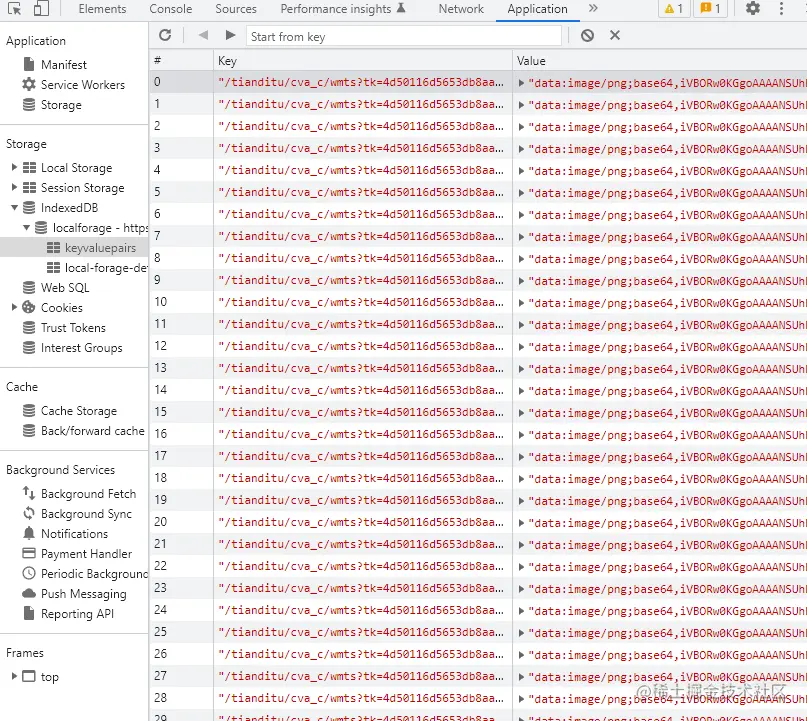This screenshot has width=807, height=721.
Task: Click the # column header
Action: pyautogui.click(x=181, y=61)
